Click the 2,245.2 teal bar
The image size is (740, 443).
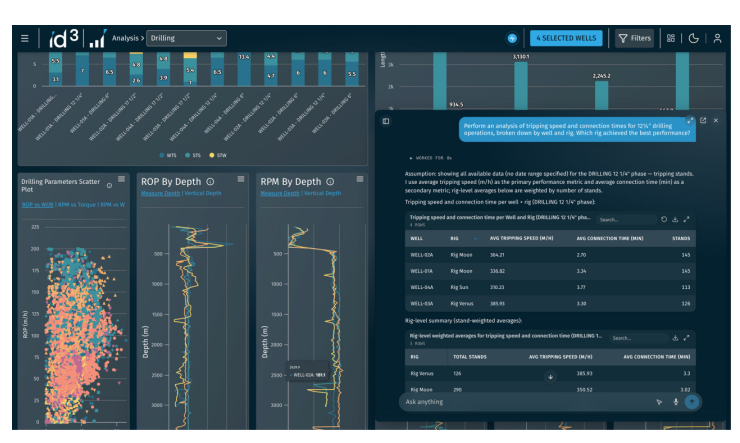(x=601, y=96)
